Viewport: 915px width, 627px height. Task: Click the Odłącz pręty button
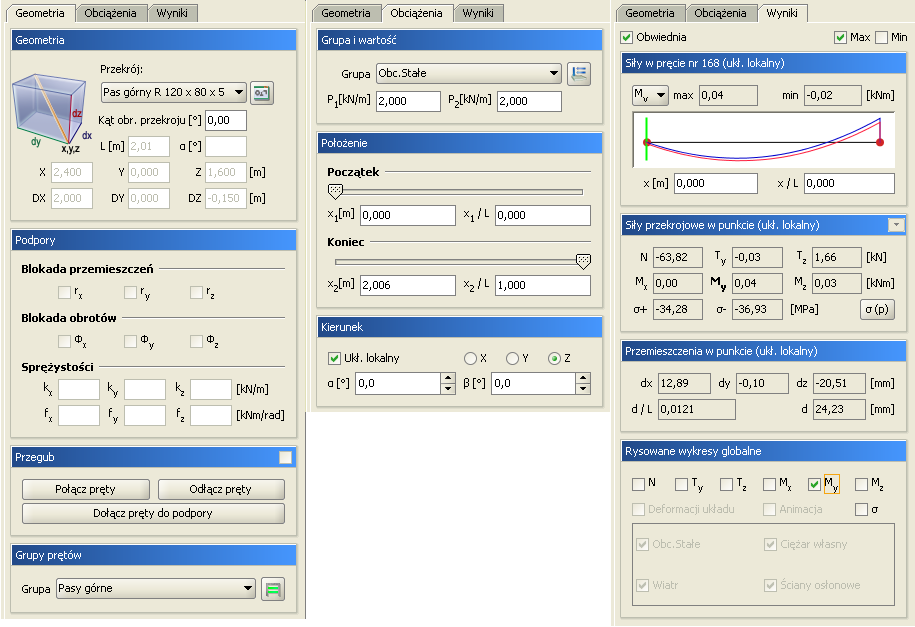(221, 489)
